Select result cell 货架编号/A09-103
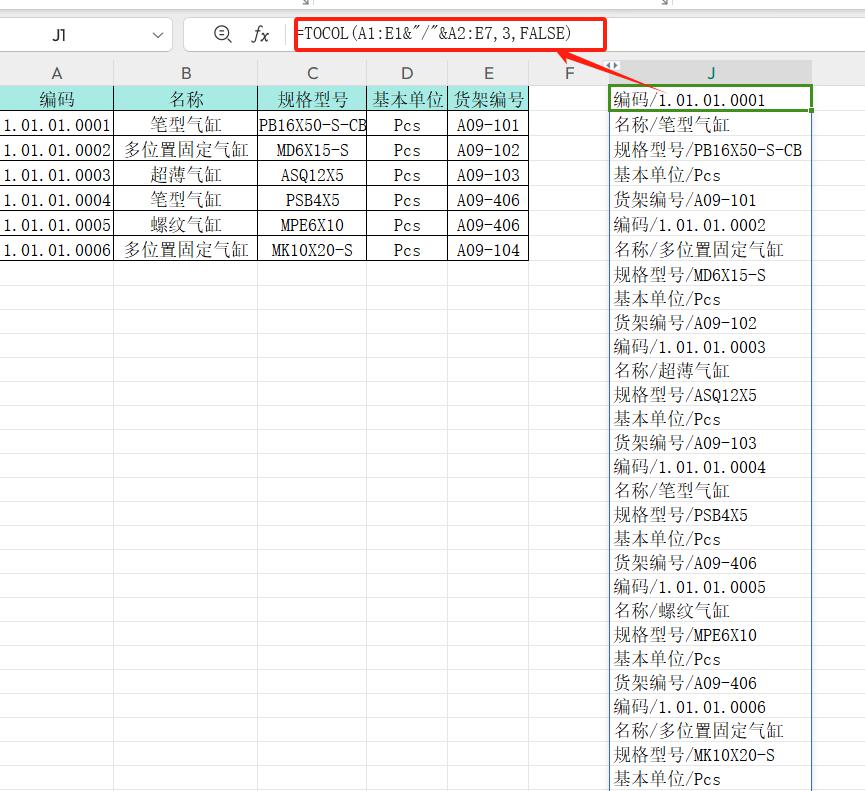 (711, 442)
